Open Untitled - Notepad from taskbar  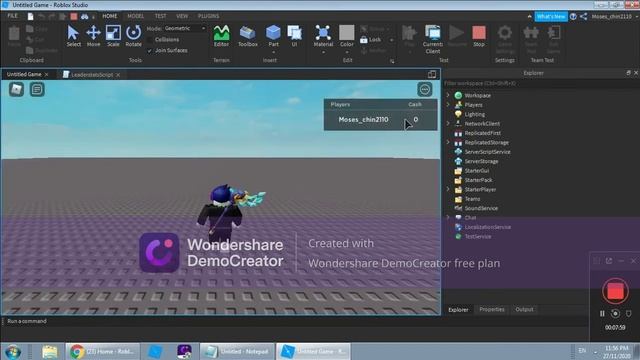click(238, 351)
